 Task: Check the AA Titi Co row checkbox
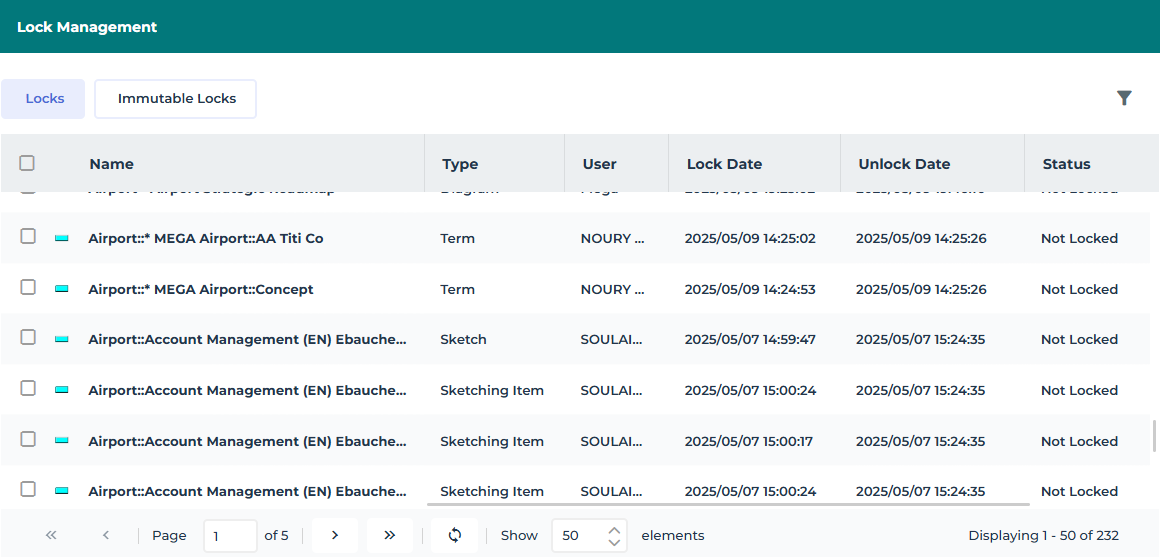28,237
